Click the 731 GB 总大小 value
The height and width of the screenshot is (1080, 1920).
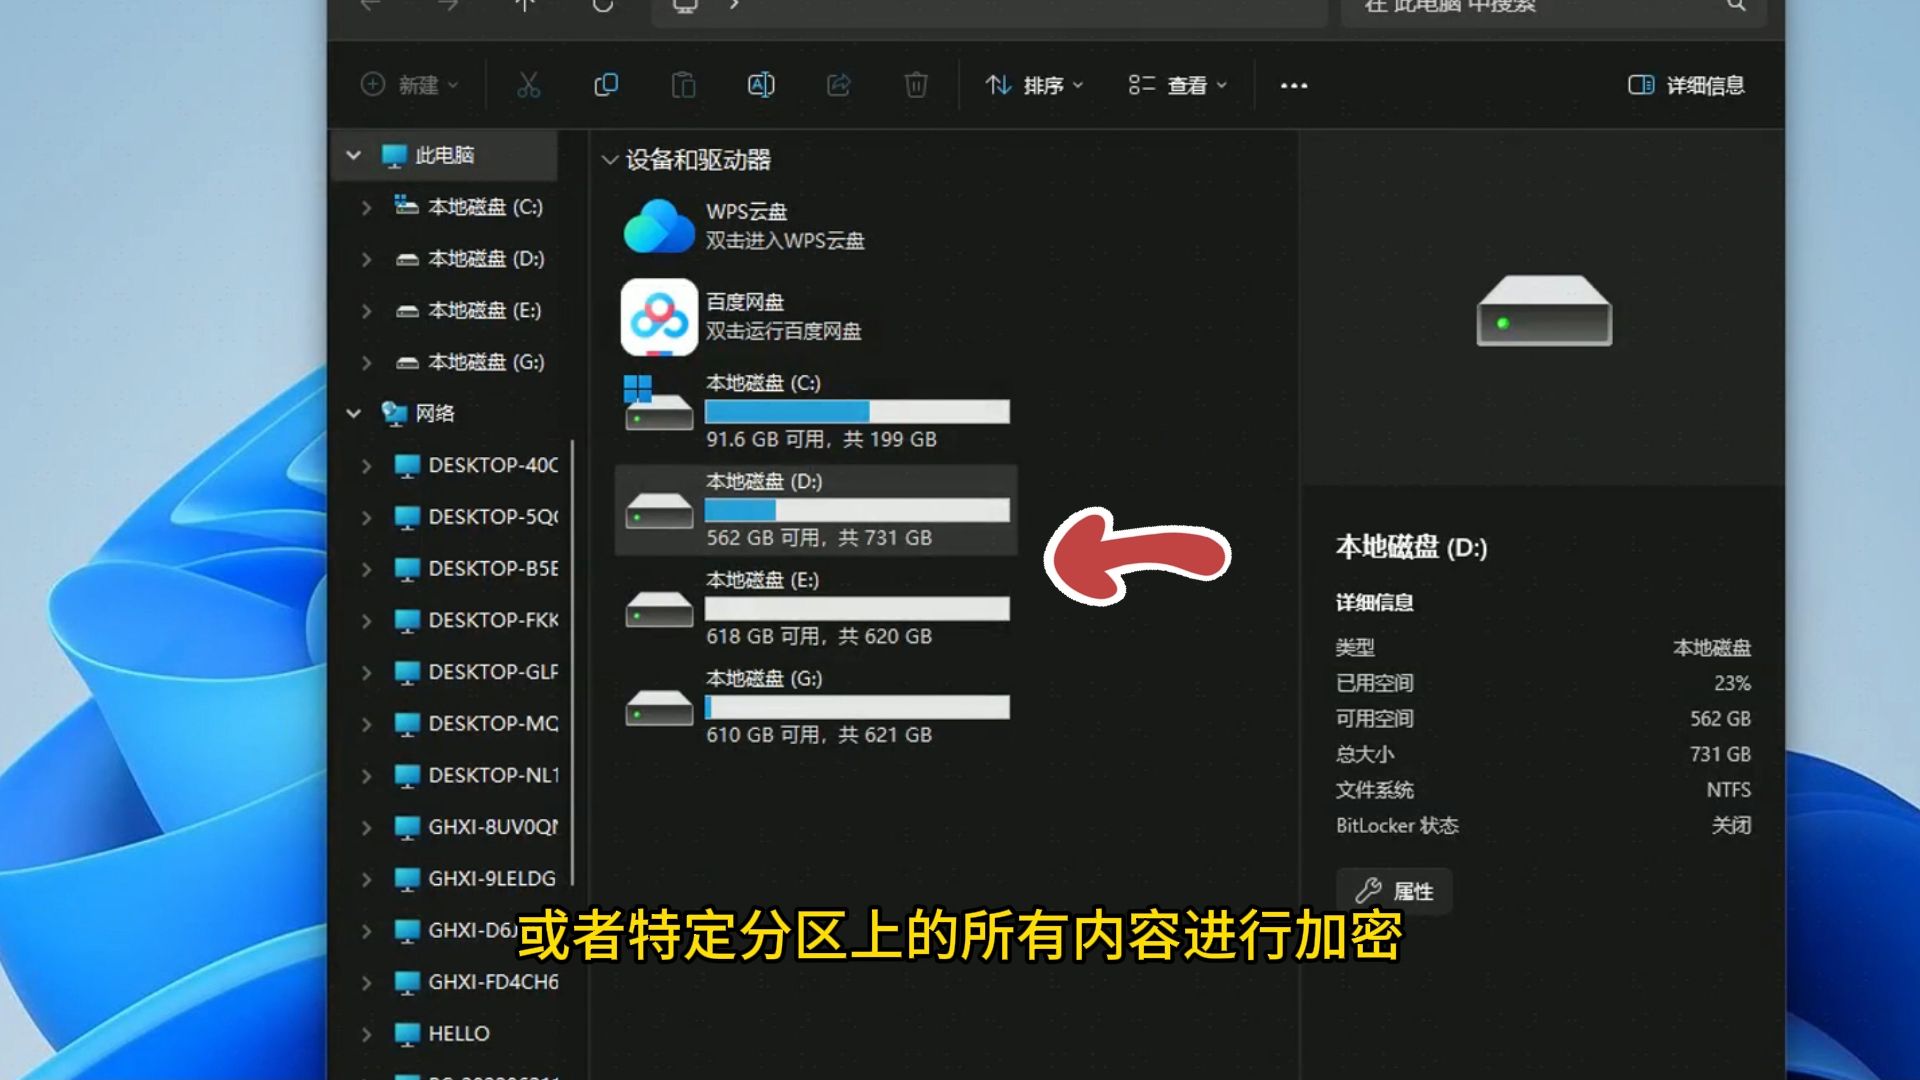(1720, 754)
